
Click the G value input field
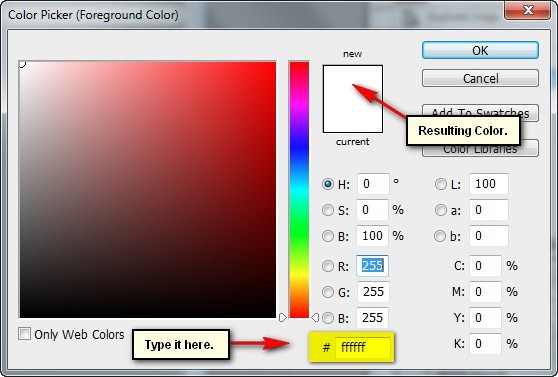[373, 292]
